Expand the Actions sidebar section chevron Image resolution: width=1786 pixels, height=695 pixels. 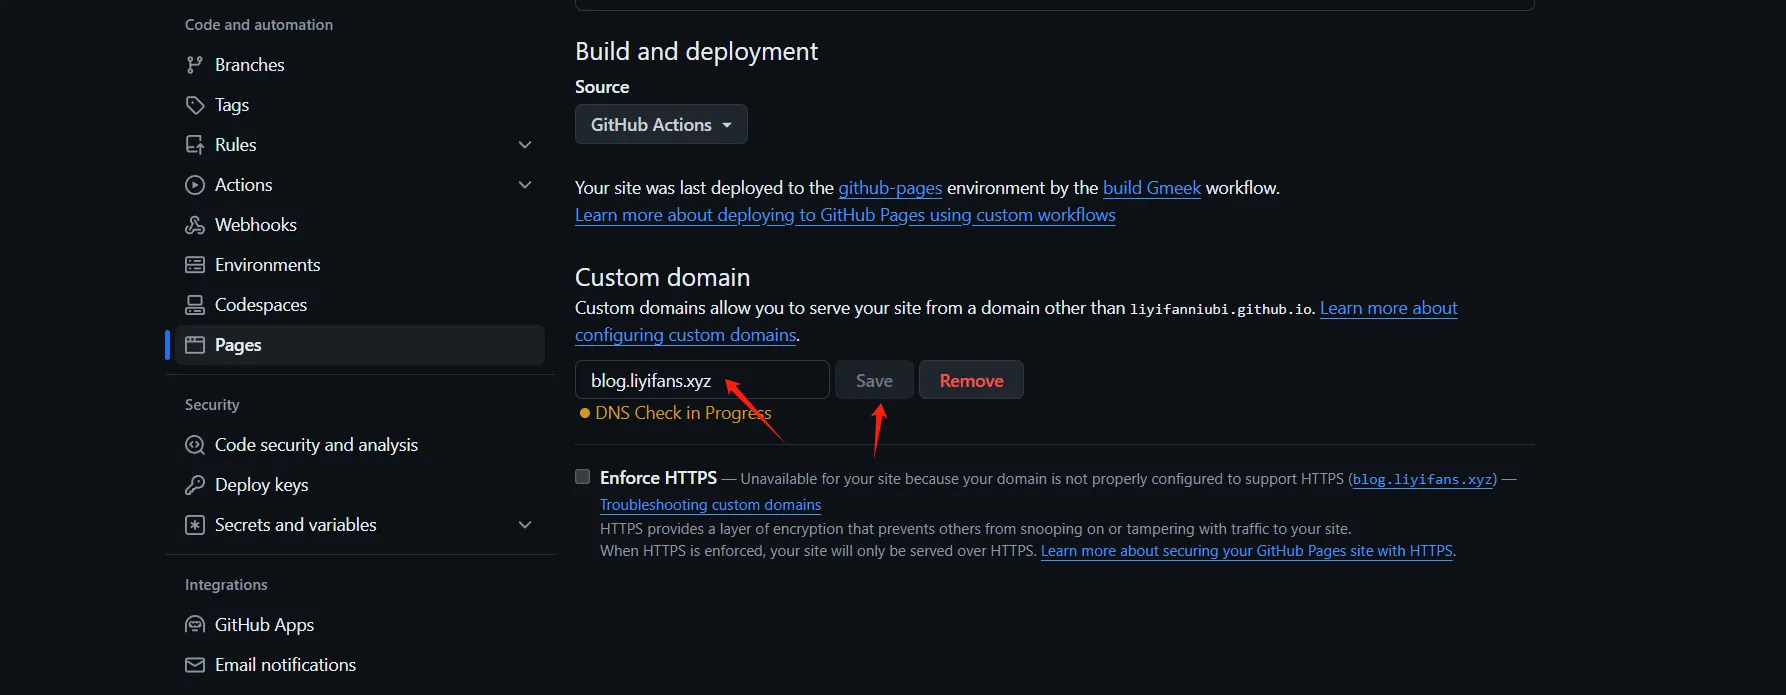click(525, 185)
